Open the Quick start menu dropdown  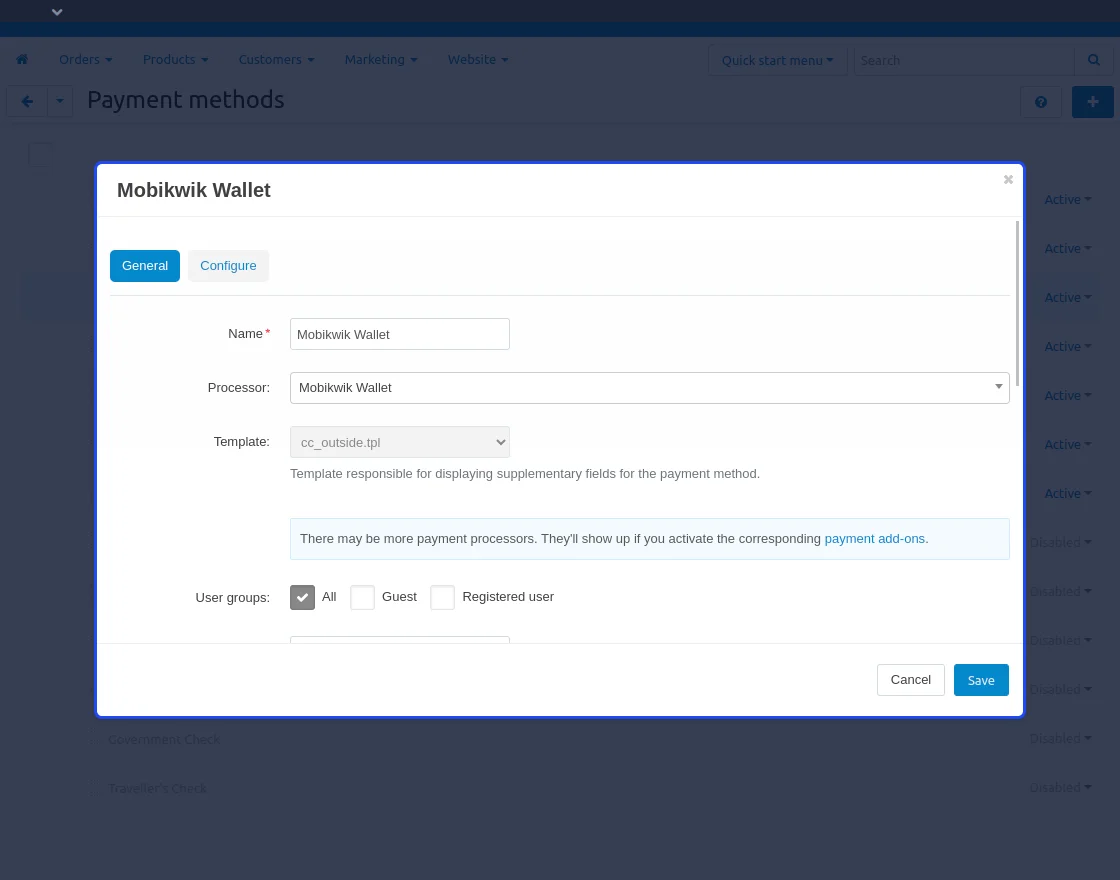pyautogui.click(x=777, y=61)
